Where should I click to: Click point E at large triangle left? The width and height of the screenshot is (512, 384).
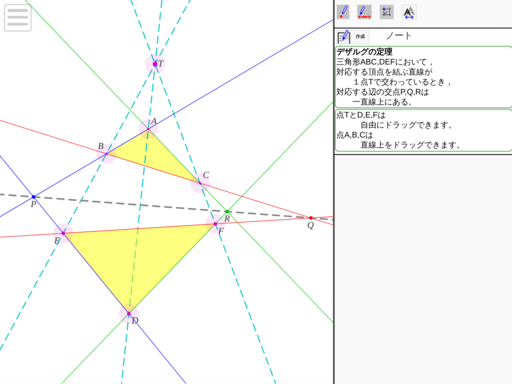click(63, 233)
